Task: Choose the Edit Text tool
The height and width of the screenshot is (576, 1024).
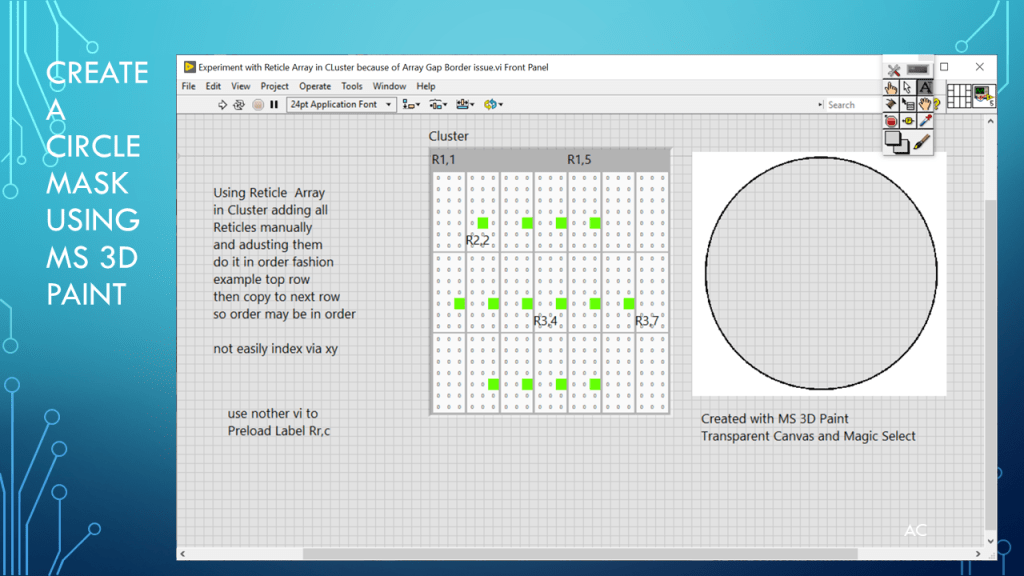Action: 925,87
